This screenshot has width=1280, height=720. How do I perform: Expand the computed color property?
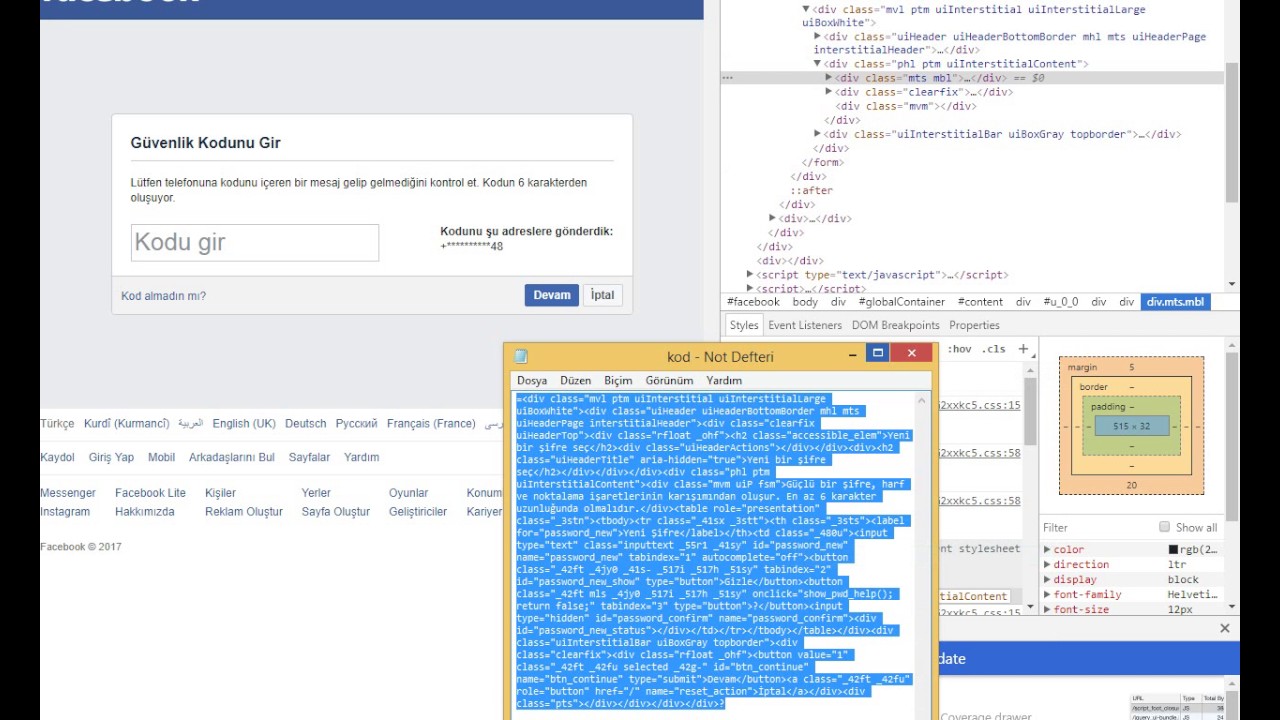click(1047, 550)
